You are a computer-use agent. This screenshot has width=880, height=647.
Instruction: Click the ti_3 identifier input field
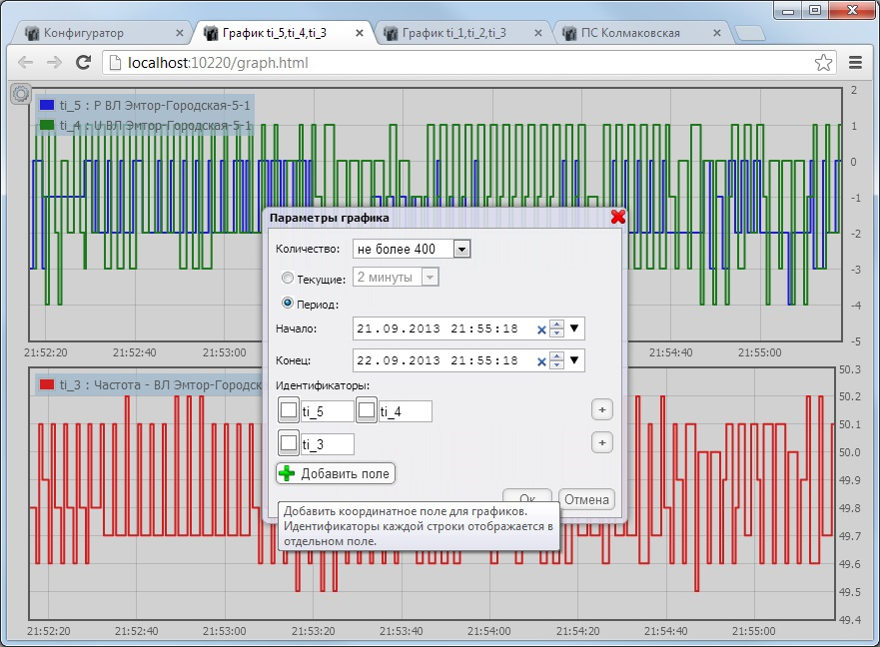tap(327, 443)
